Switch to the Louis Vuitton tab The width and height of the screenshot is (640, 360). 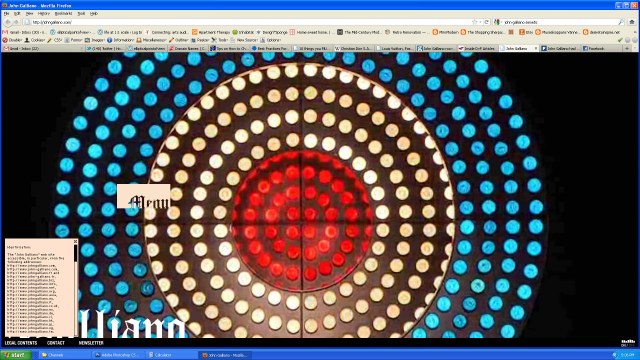pos(394,48)
